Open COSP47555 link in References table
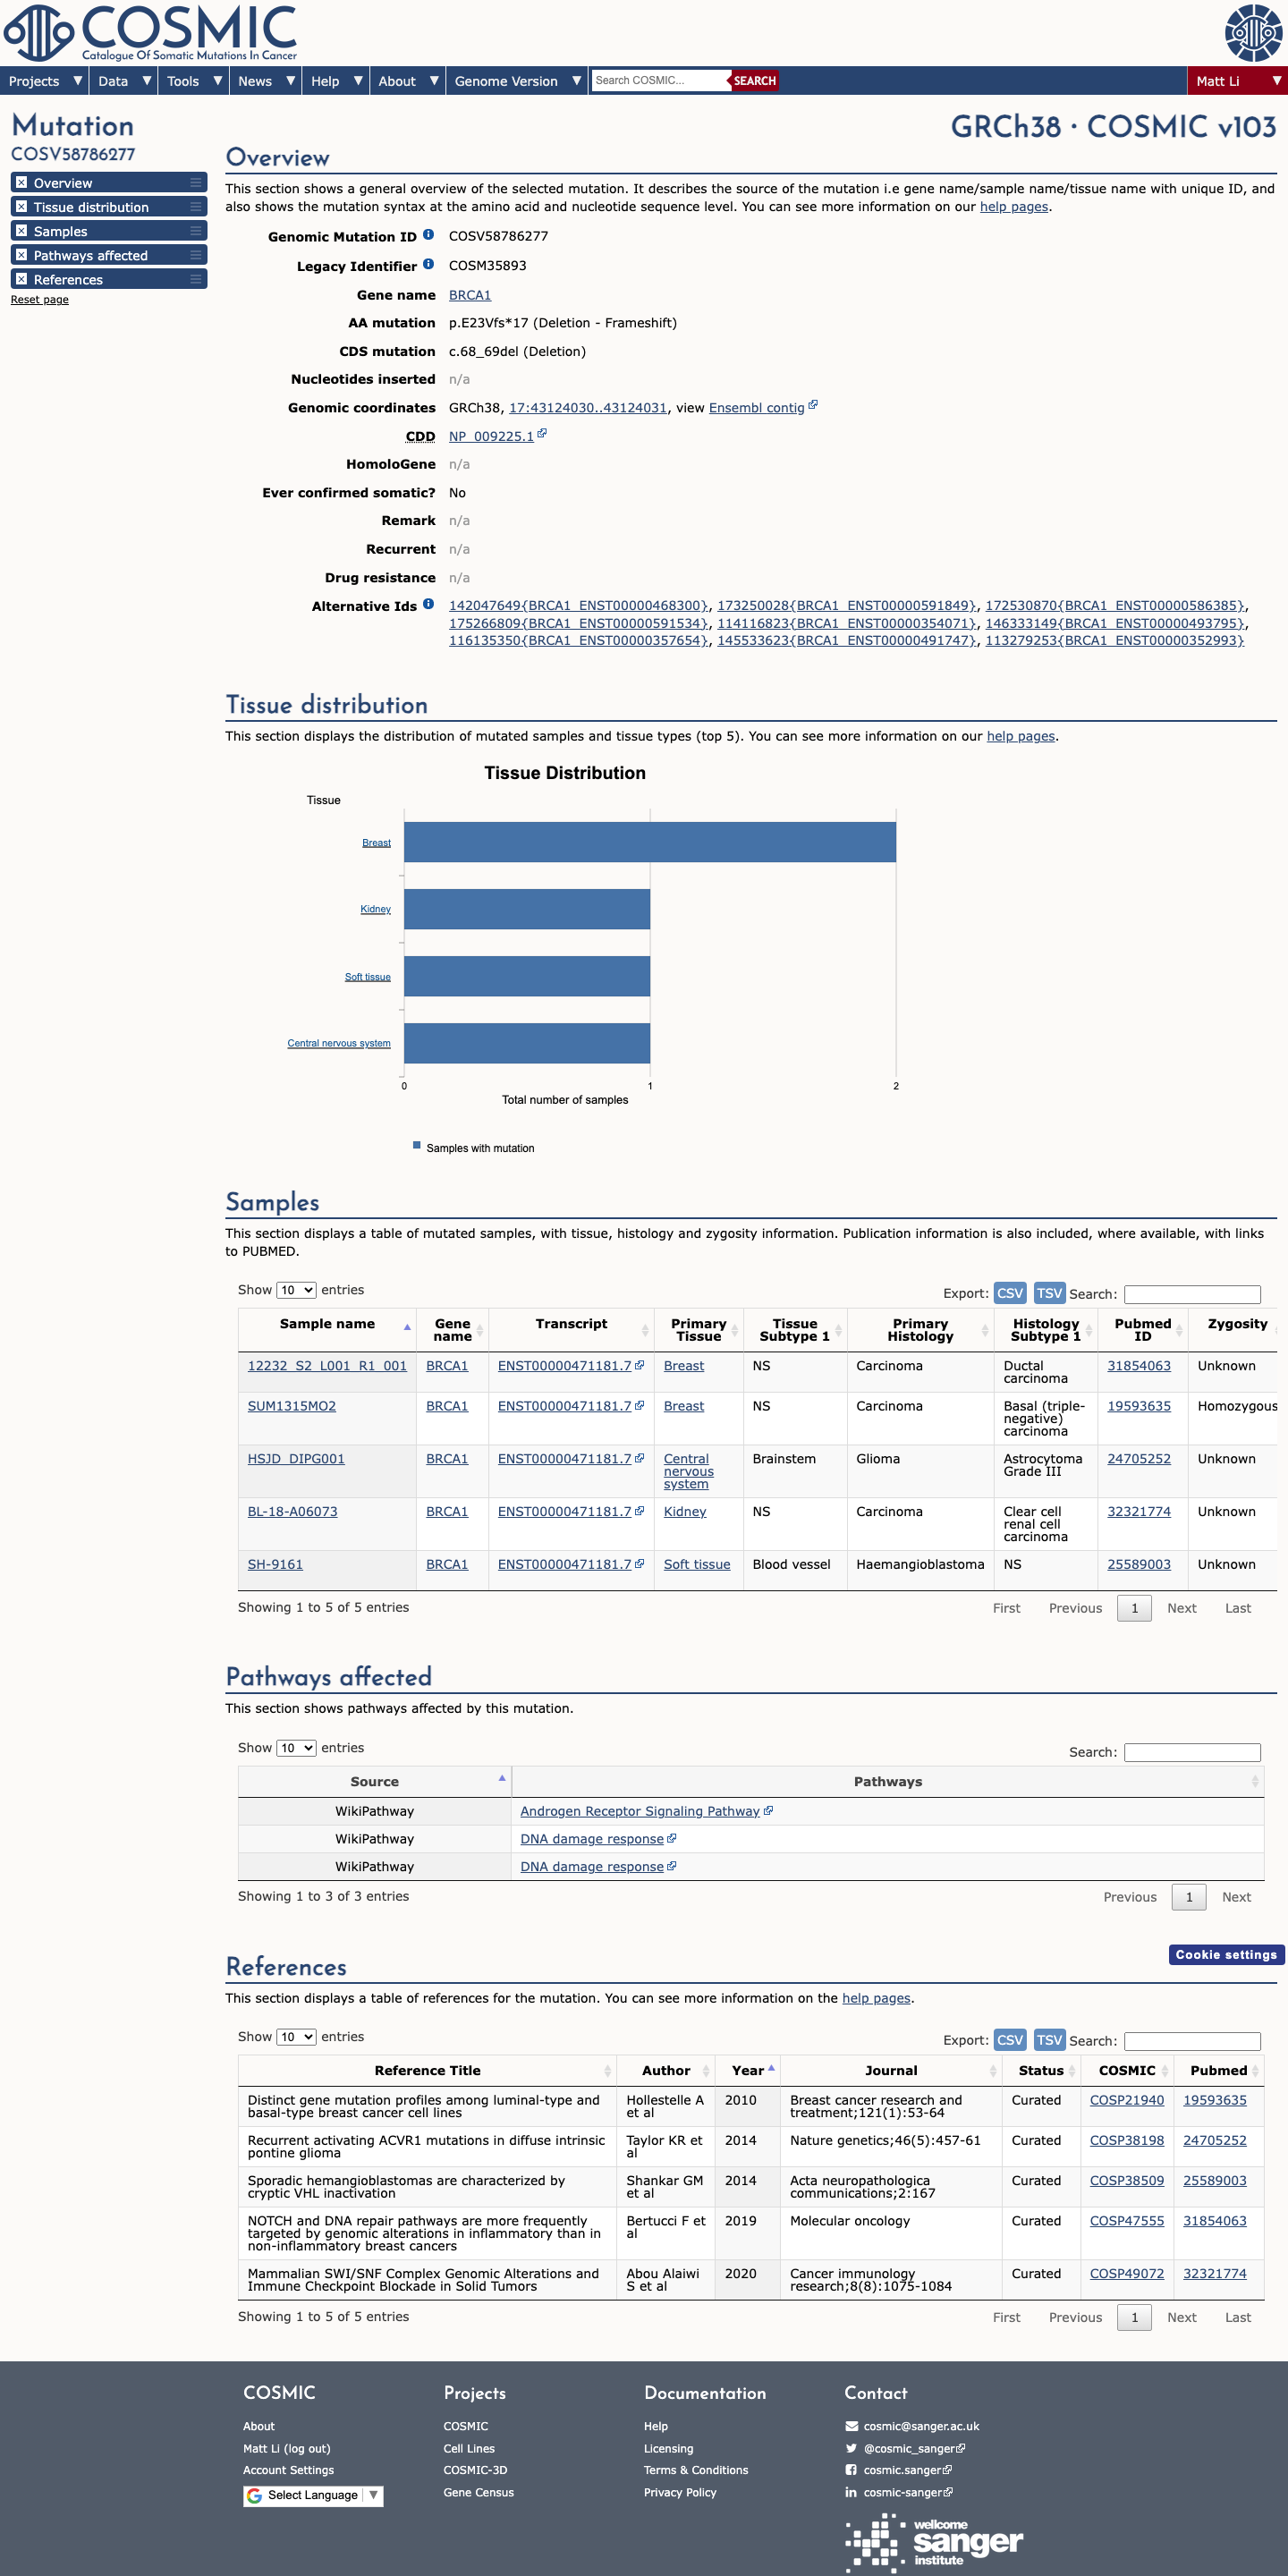This screenshot has width=1288, height=2576. point(1127,2220)
